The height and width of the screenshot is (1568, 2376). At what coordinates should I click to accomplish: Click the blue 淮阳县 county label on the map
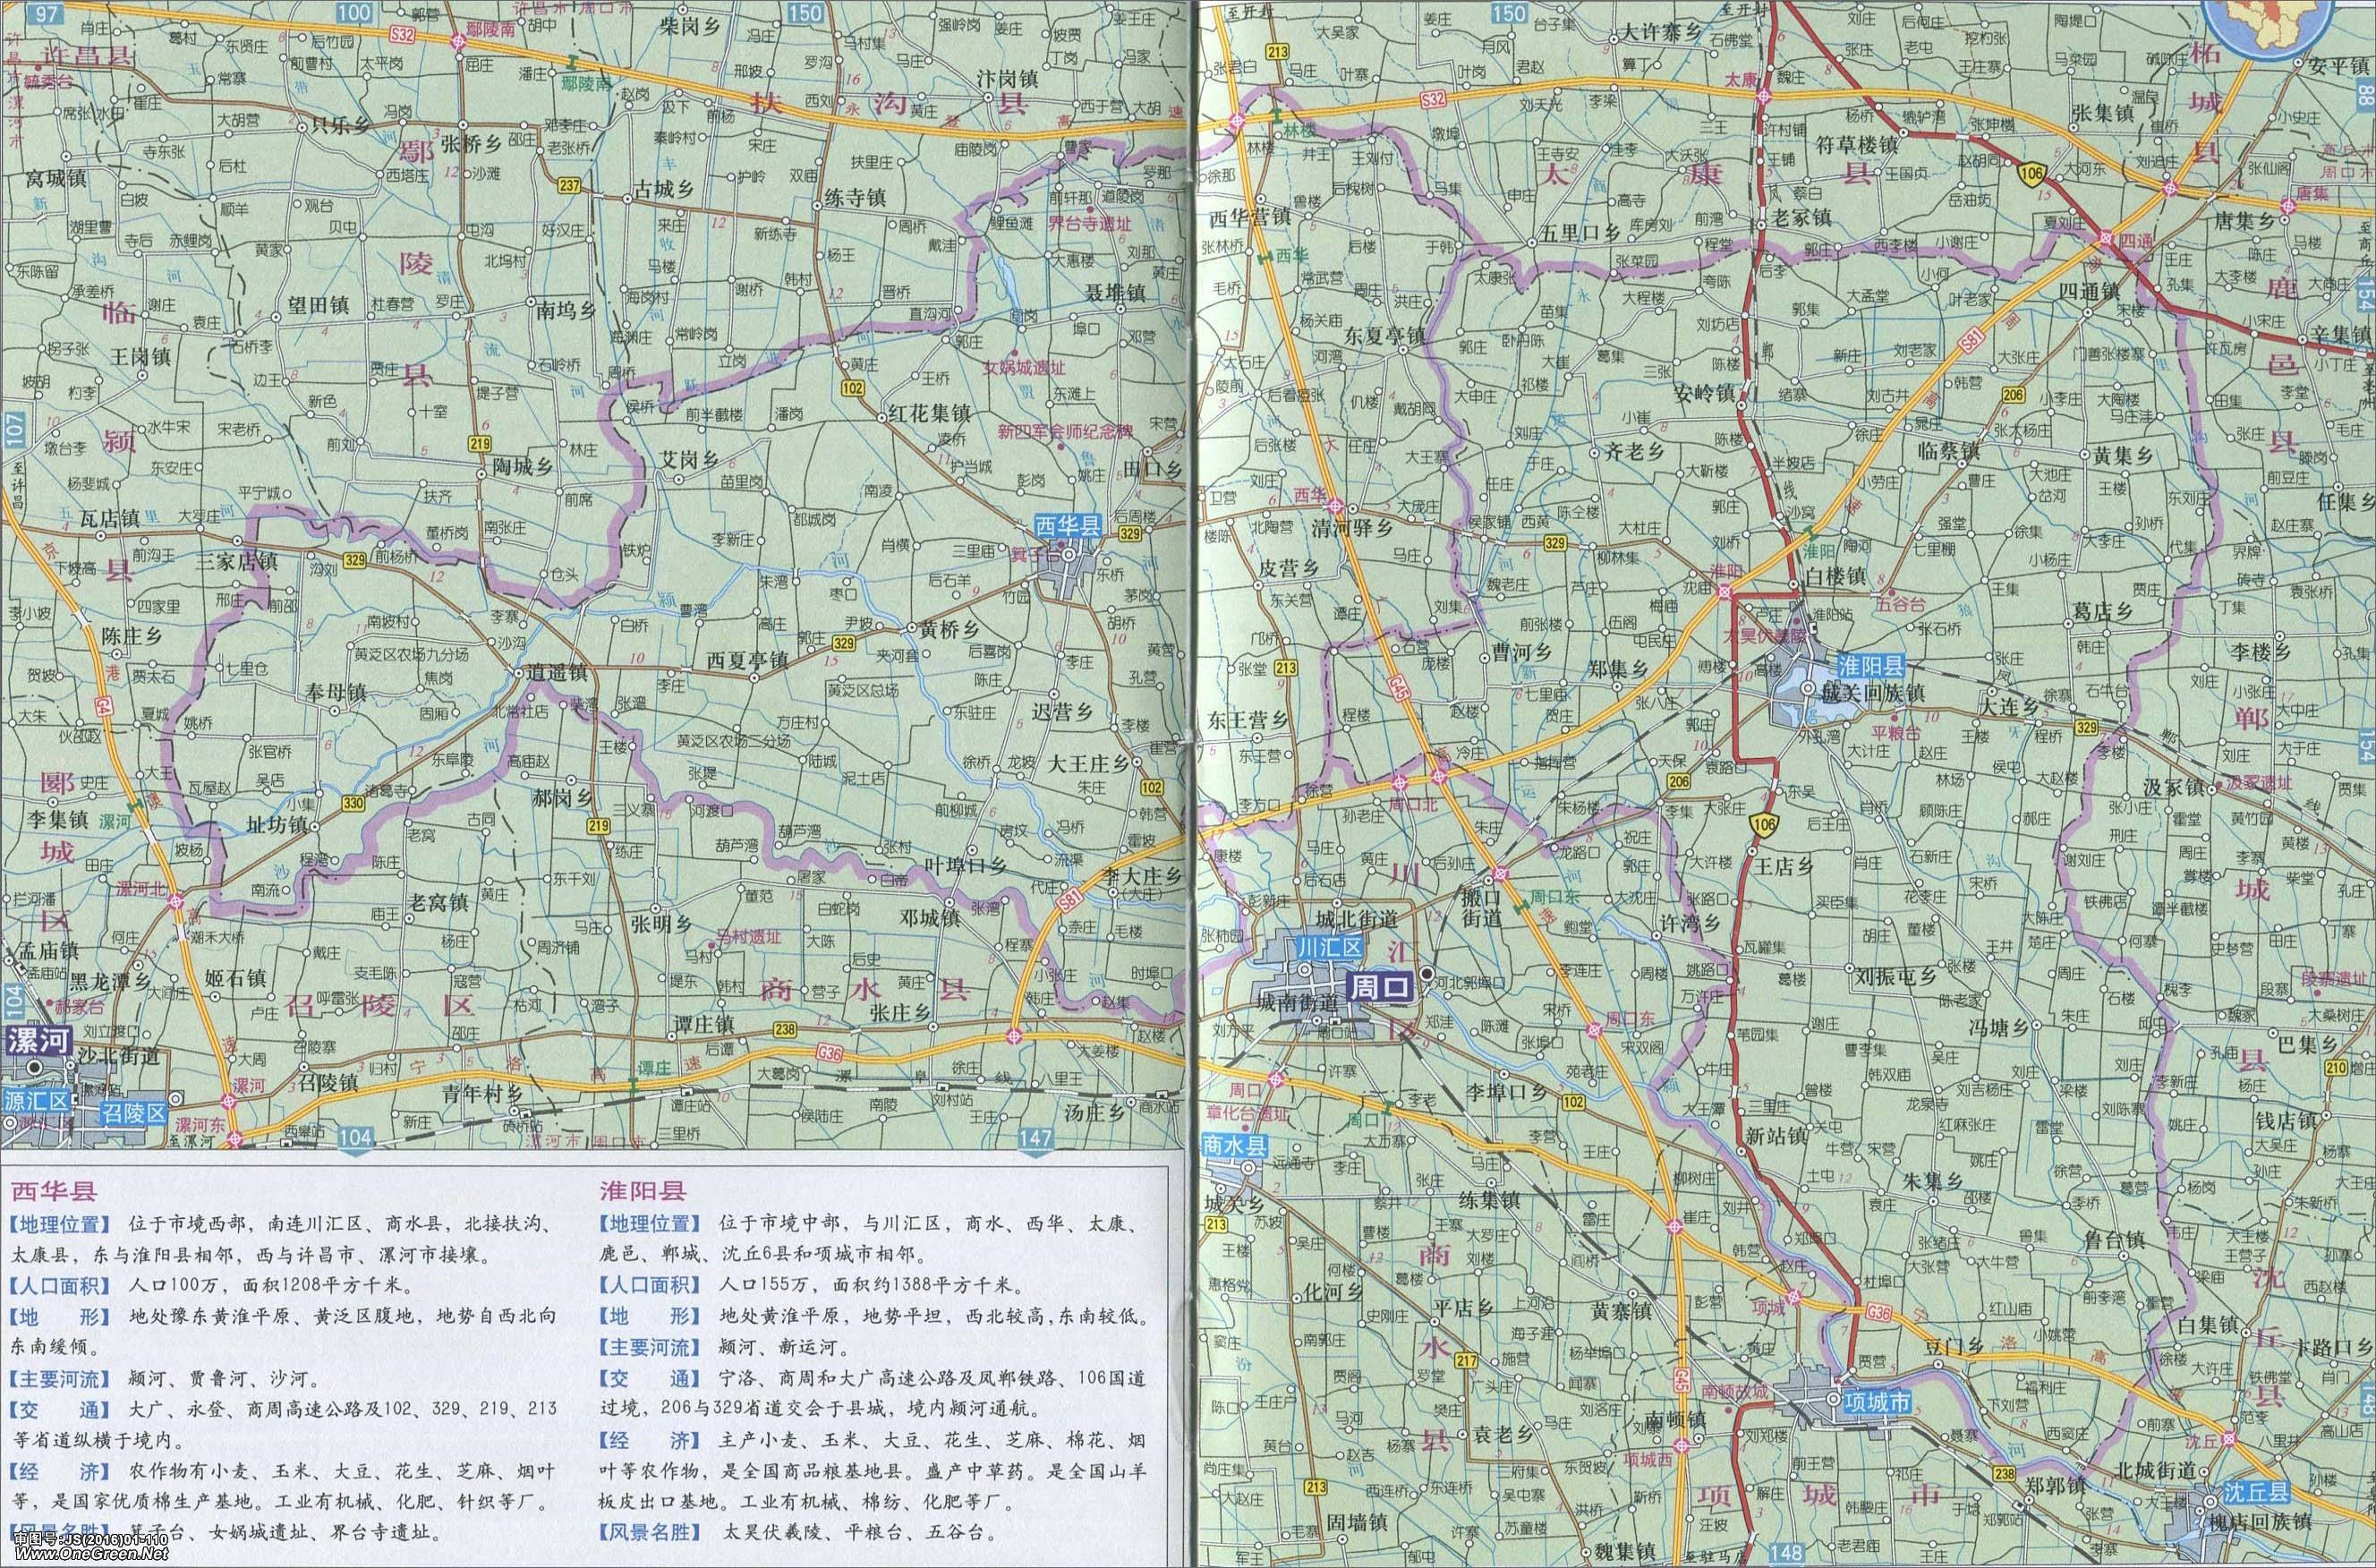coord(1872,667)
